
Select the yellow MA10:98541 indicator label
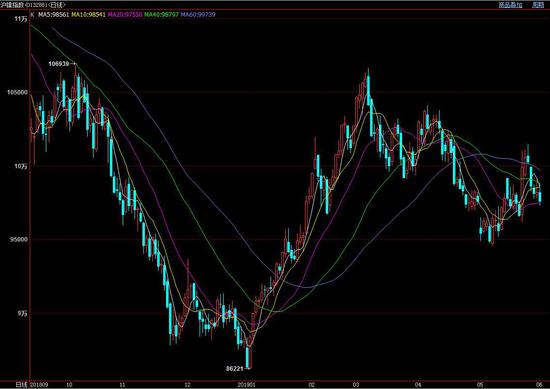click(x=88, y=15)
